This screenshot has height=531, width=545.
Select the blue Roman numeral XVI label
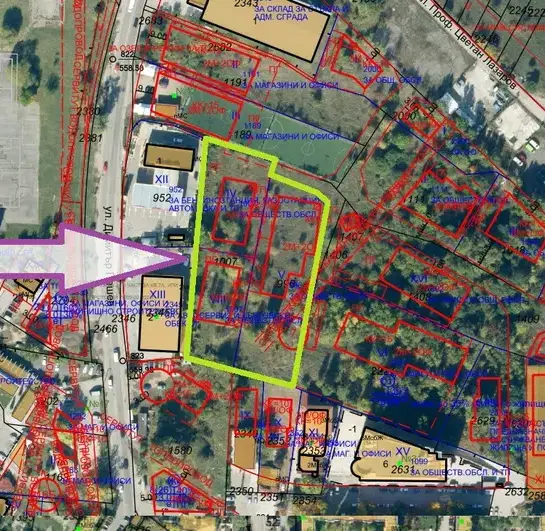point(418,279)
